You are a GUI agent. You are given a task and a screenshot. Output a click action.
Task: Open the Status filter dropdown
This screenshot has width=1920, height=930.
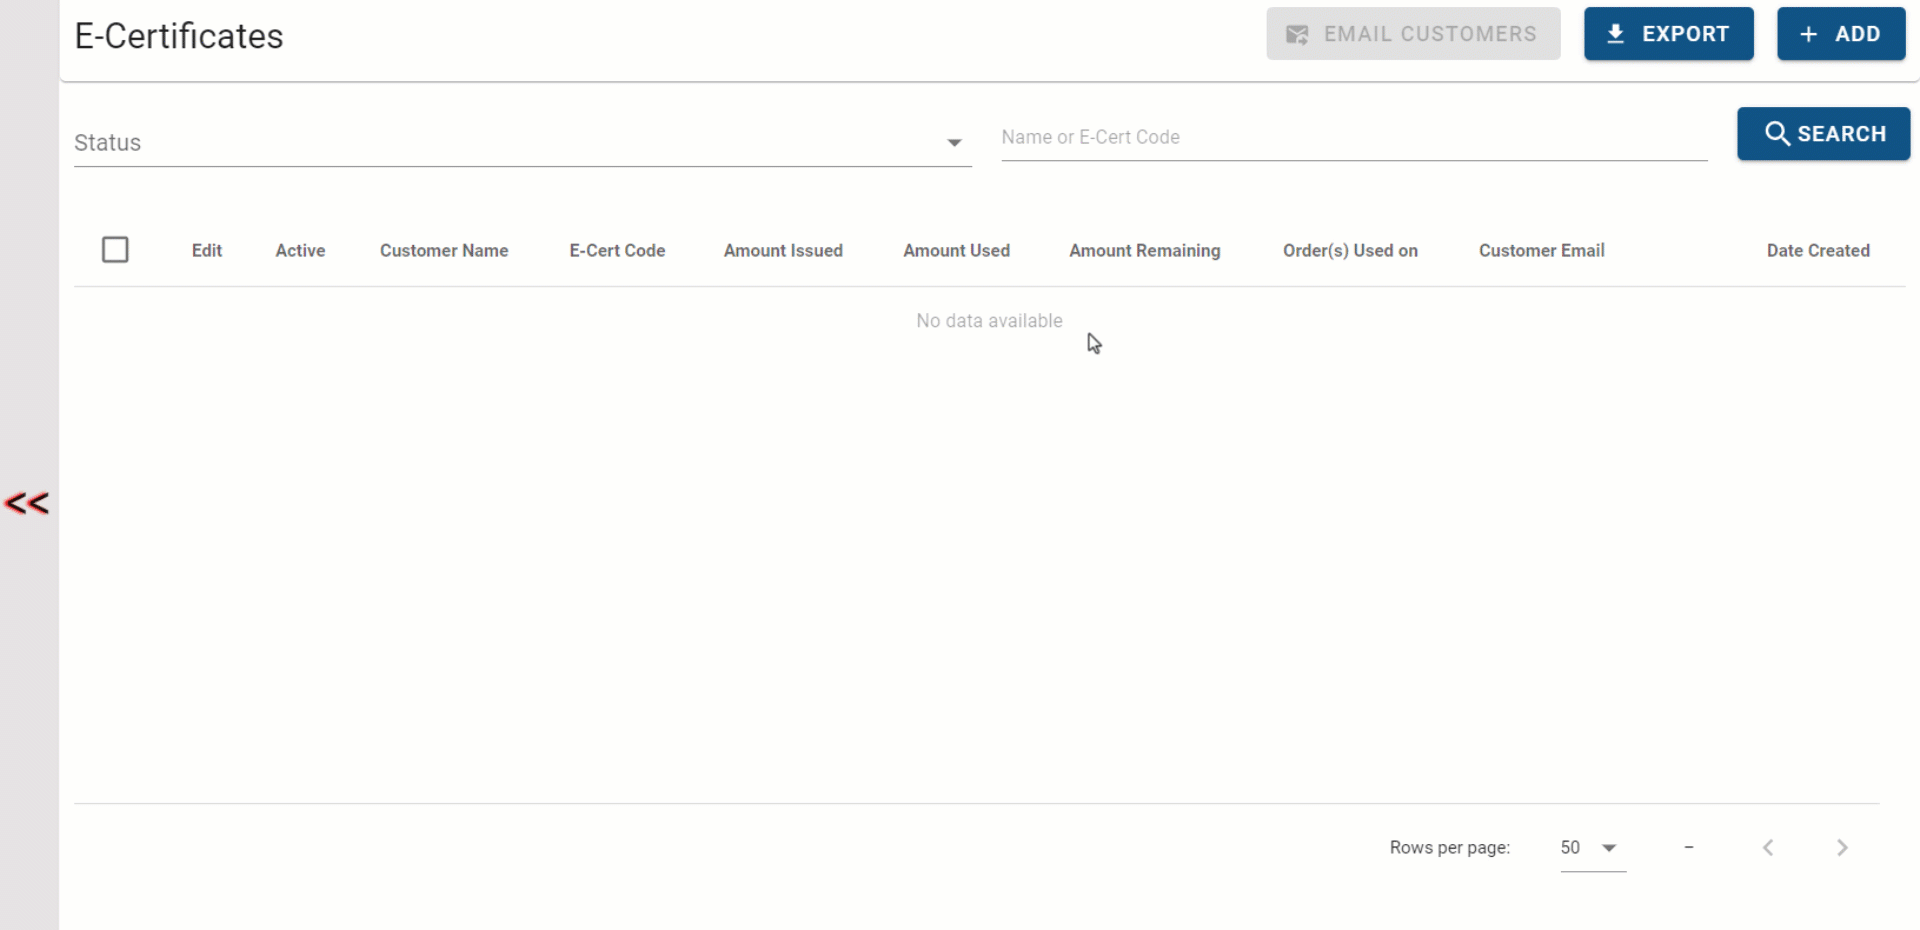tap(522, 143)
